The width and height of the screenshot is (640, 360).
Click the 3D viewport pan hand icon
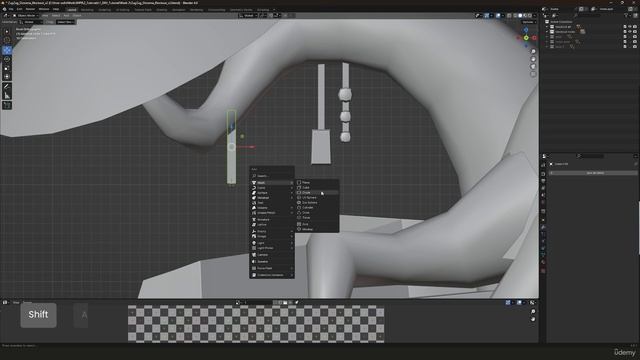[533, 59]
